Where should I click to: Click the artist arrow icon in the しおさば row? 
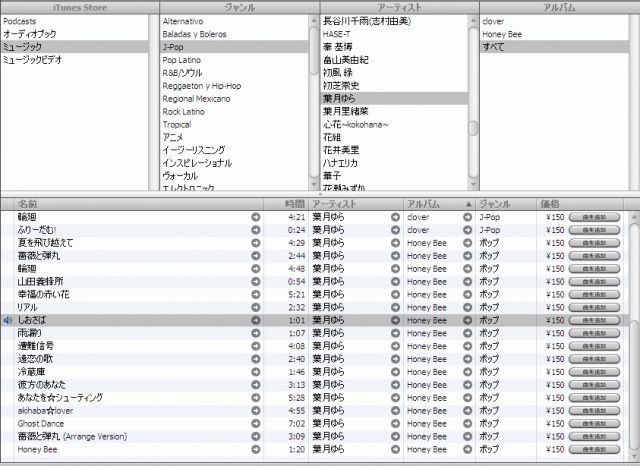coord(395,320)
